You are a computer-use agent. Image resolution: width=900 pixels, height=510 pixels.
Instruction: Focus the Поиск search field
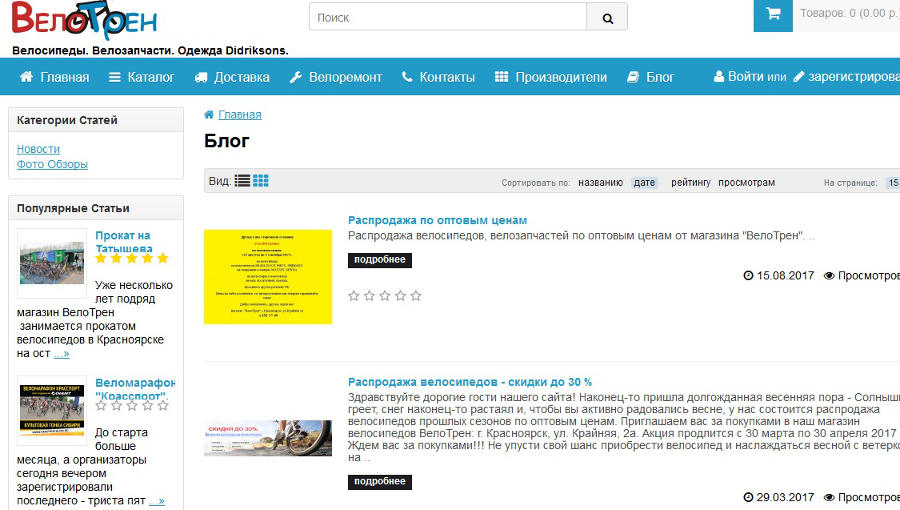447,17
